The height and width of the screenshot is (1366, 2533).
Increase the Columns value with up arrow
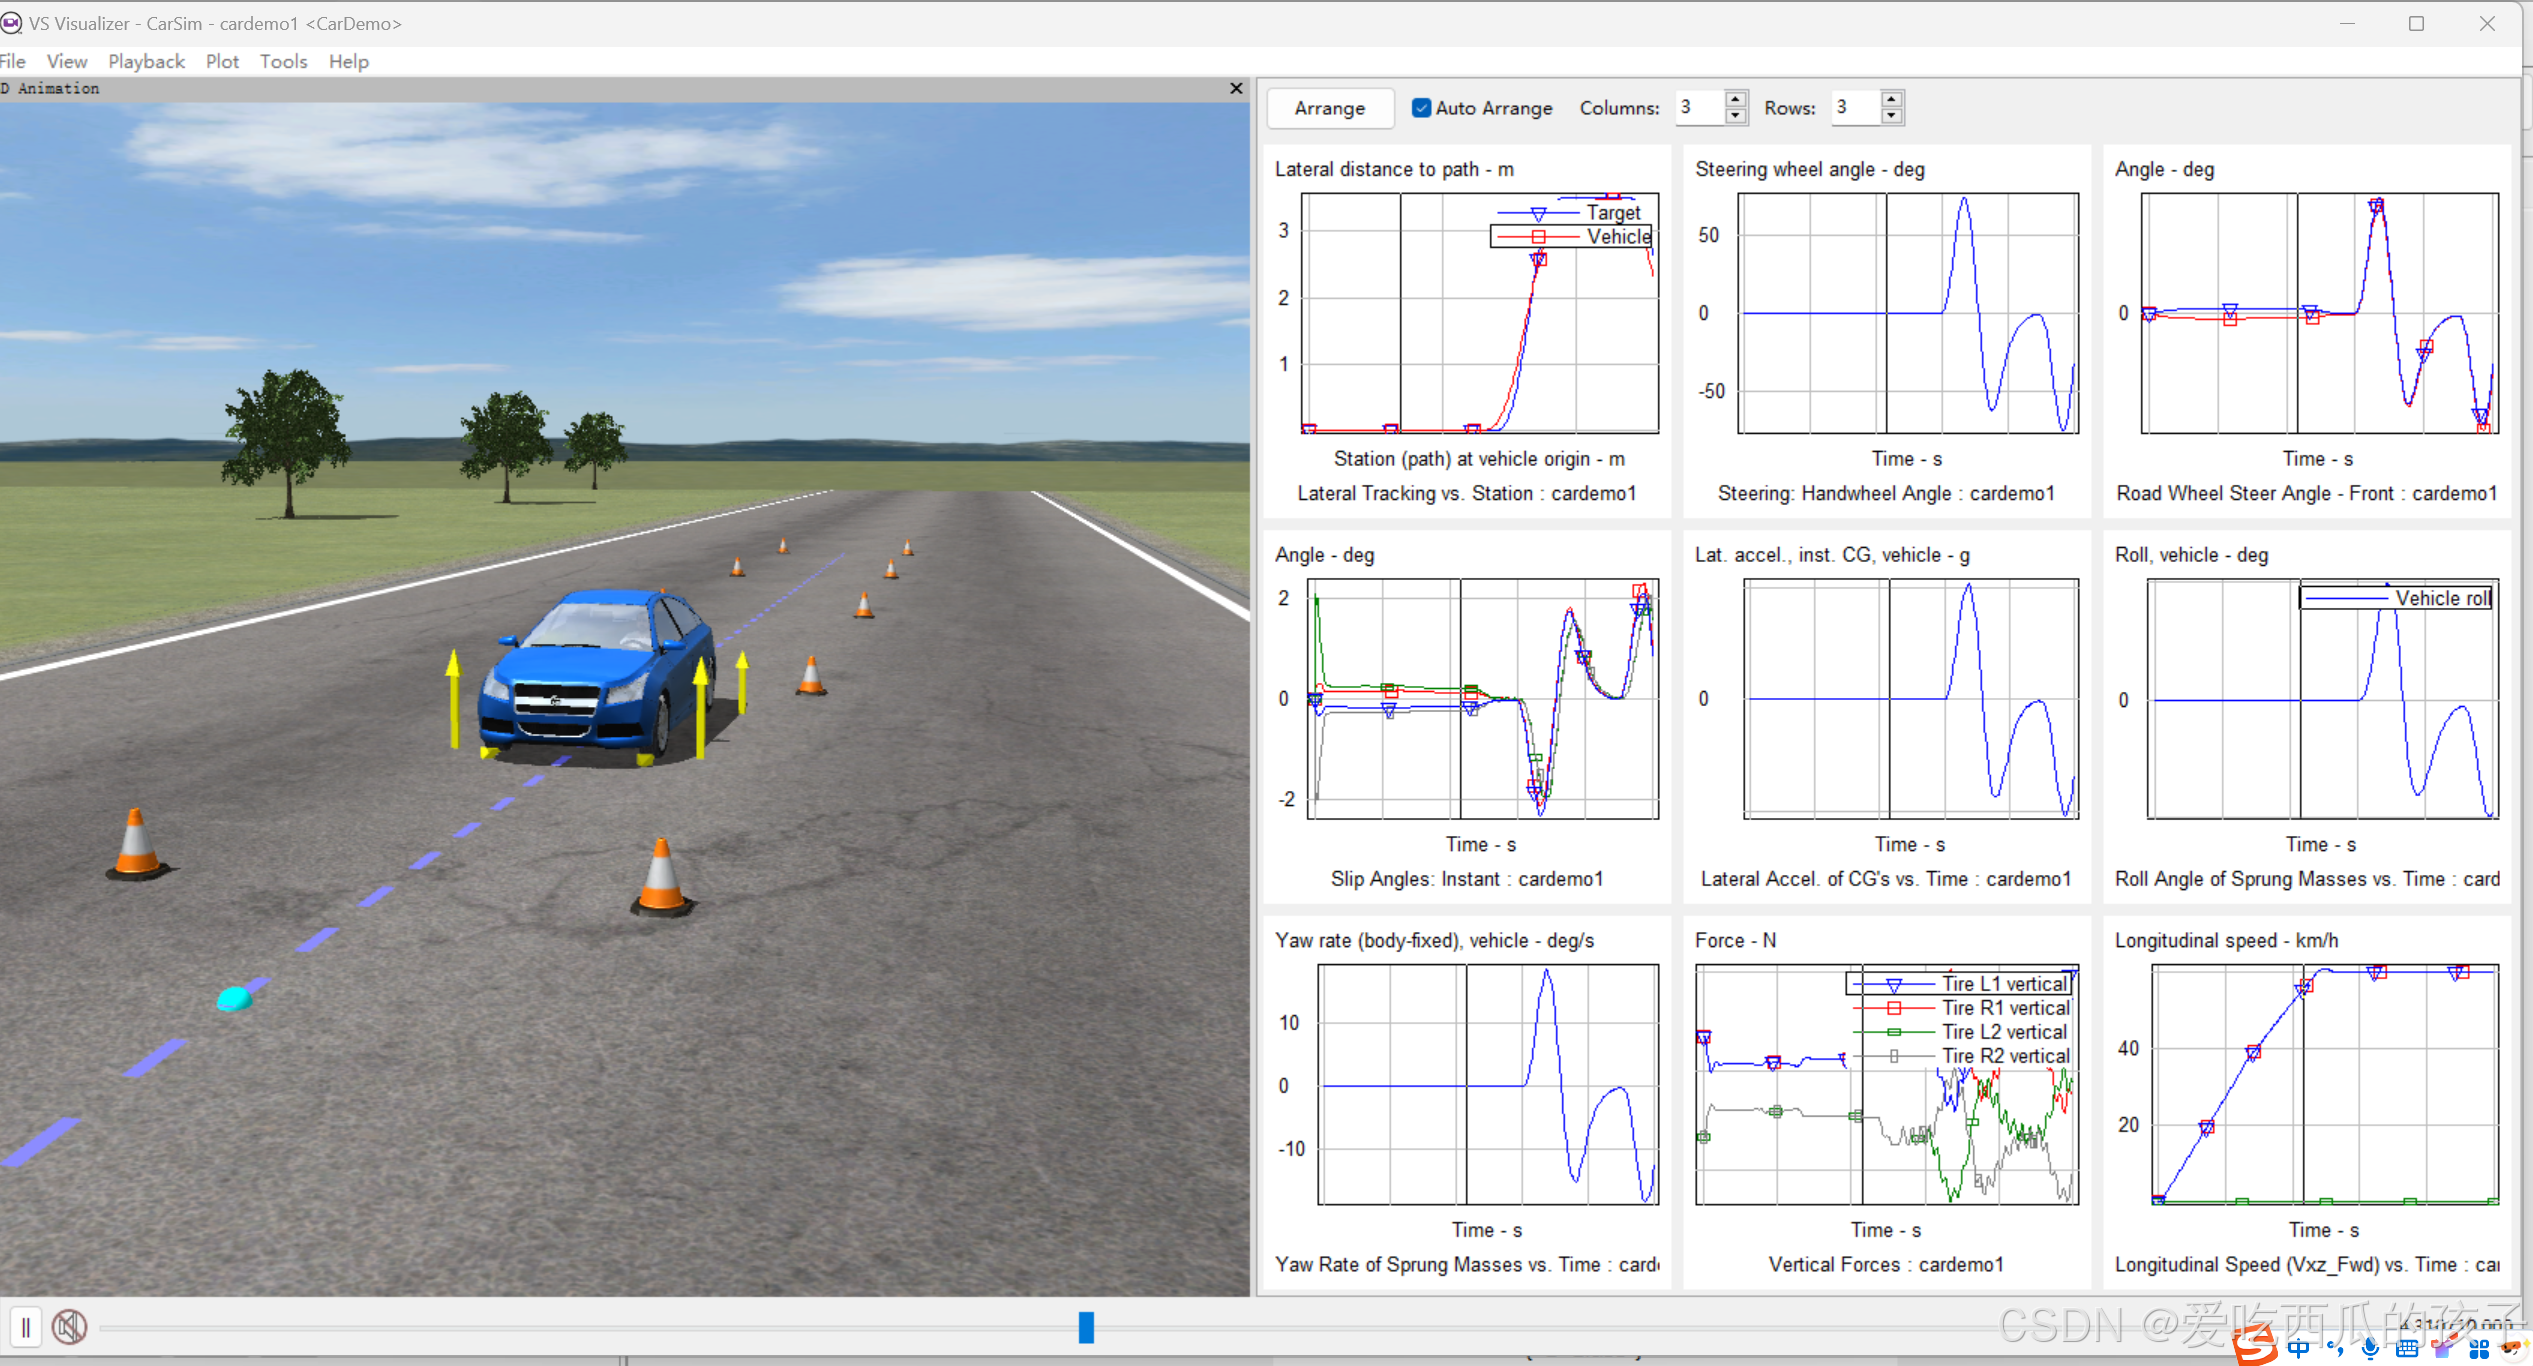[x=1736, y=99]
